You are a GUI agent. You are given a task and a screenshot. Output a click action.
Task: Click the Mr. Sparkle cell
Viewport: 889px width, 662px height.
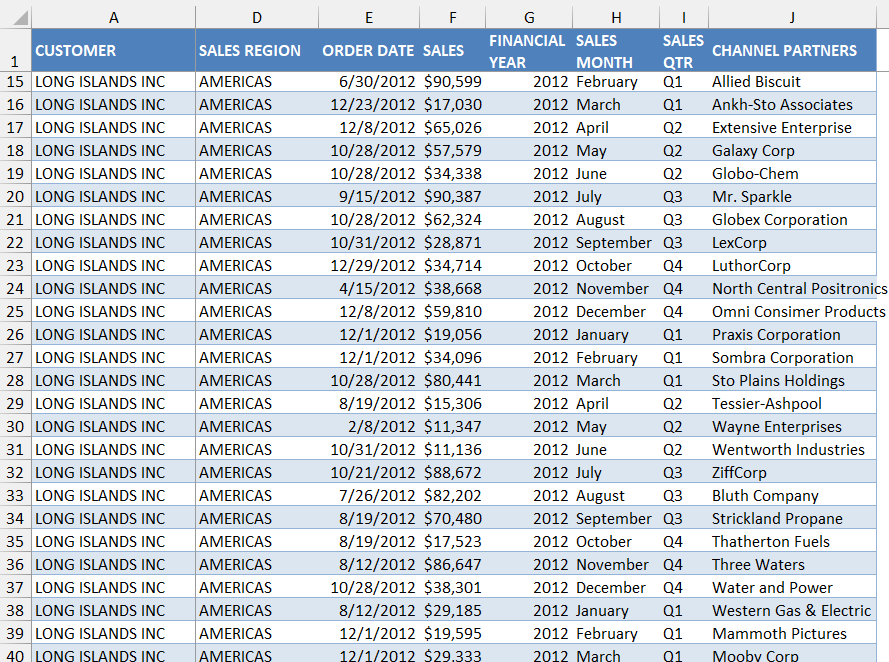[792, 197]
